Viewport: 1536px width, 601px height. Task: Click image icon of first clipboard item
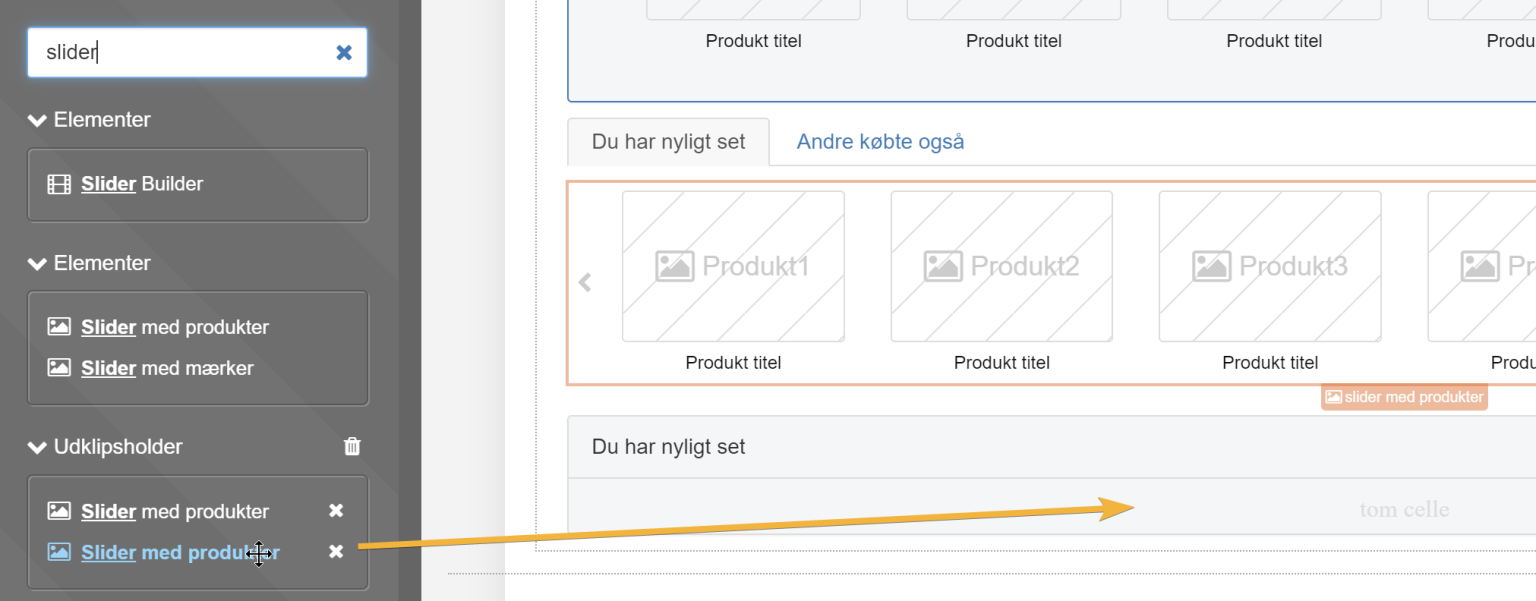pyautogui.click(x=59, y=511)
